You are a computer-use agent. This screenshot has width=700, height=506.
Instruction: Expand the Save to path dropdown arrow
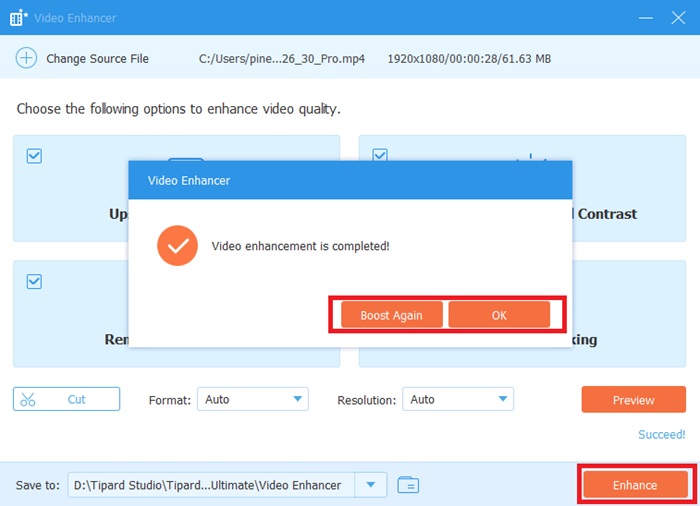[x=371, y=485]
